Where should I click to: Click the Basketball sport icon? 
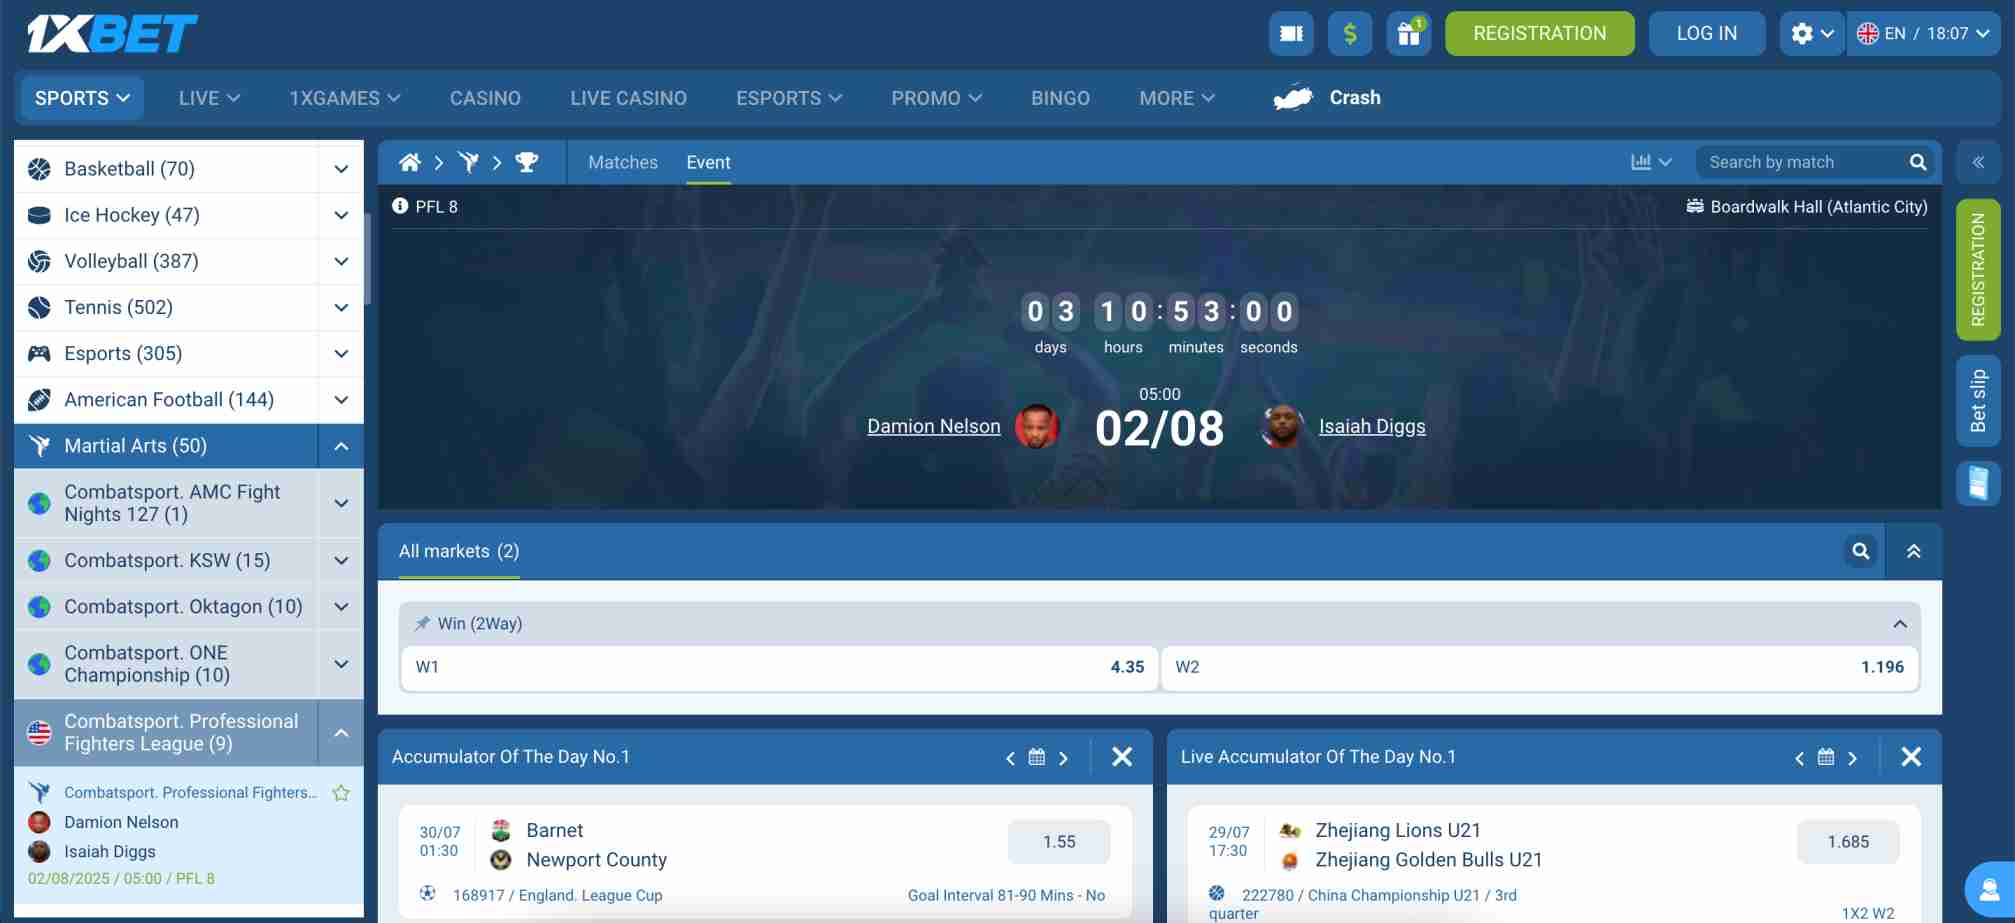[39, 169]
